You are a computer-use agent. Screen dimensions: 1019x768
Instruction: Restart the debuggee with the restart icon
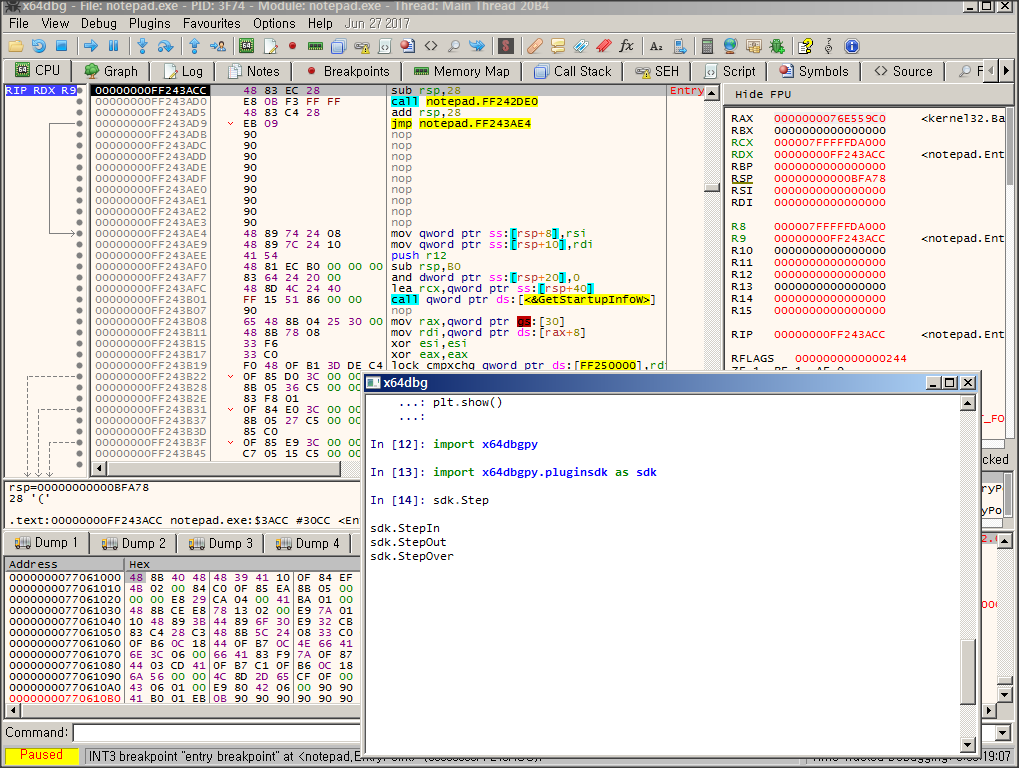tap(38, 46)
